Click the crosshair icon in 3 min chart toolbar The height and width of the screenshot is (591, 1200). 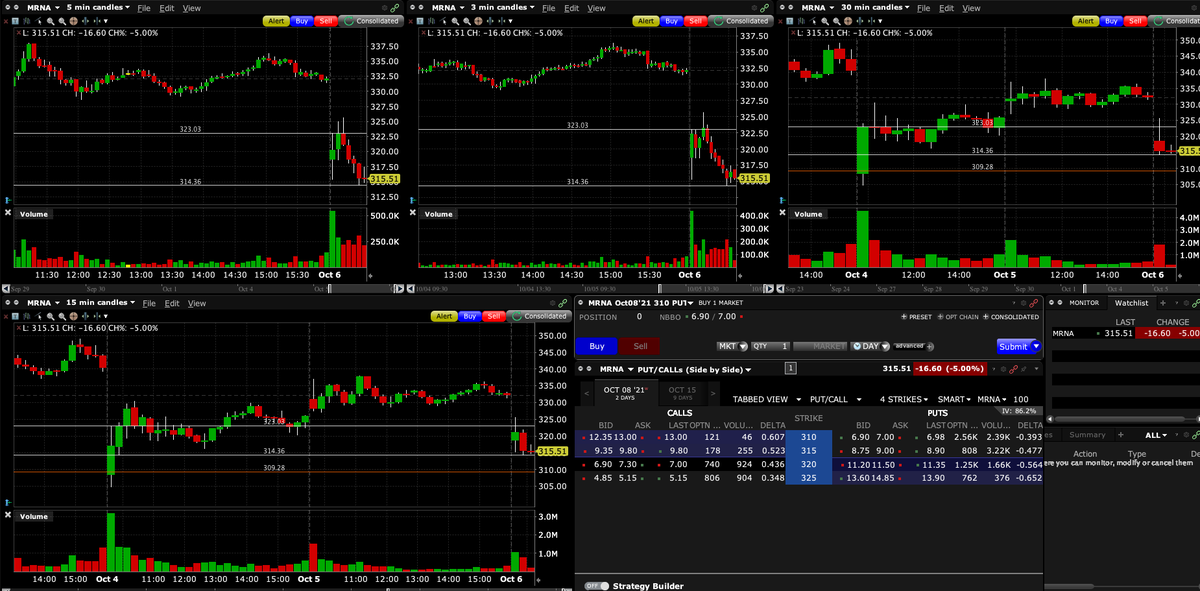[x=478, y=21]
